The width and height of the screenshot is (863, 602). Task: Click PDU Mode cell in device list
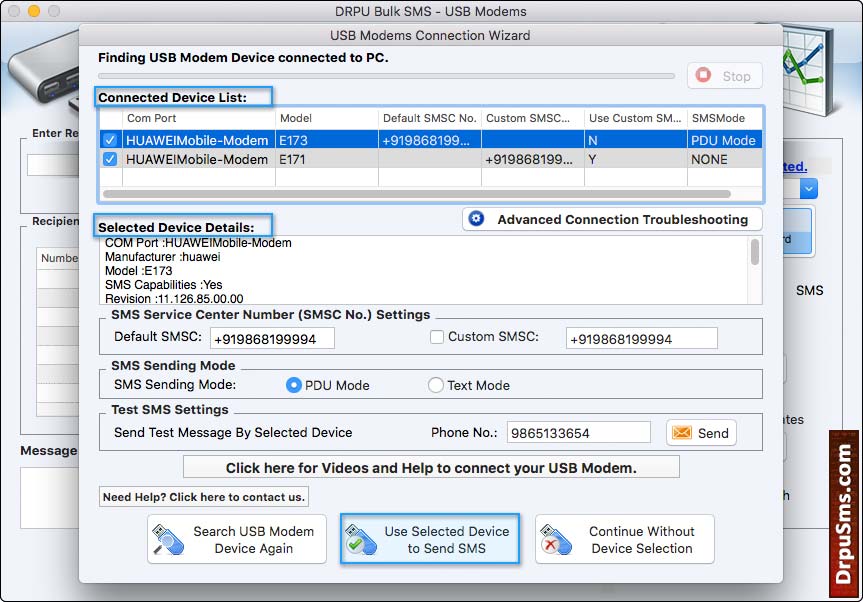coord(724,140)
